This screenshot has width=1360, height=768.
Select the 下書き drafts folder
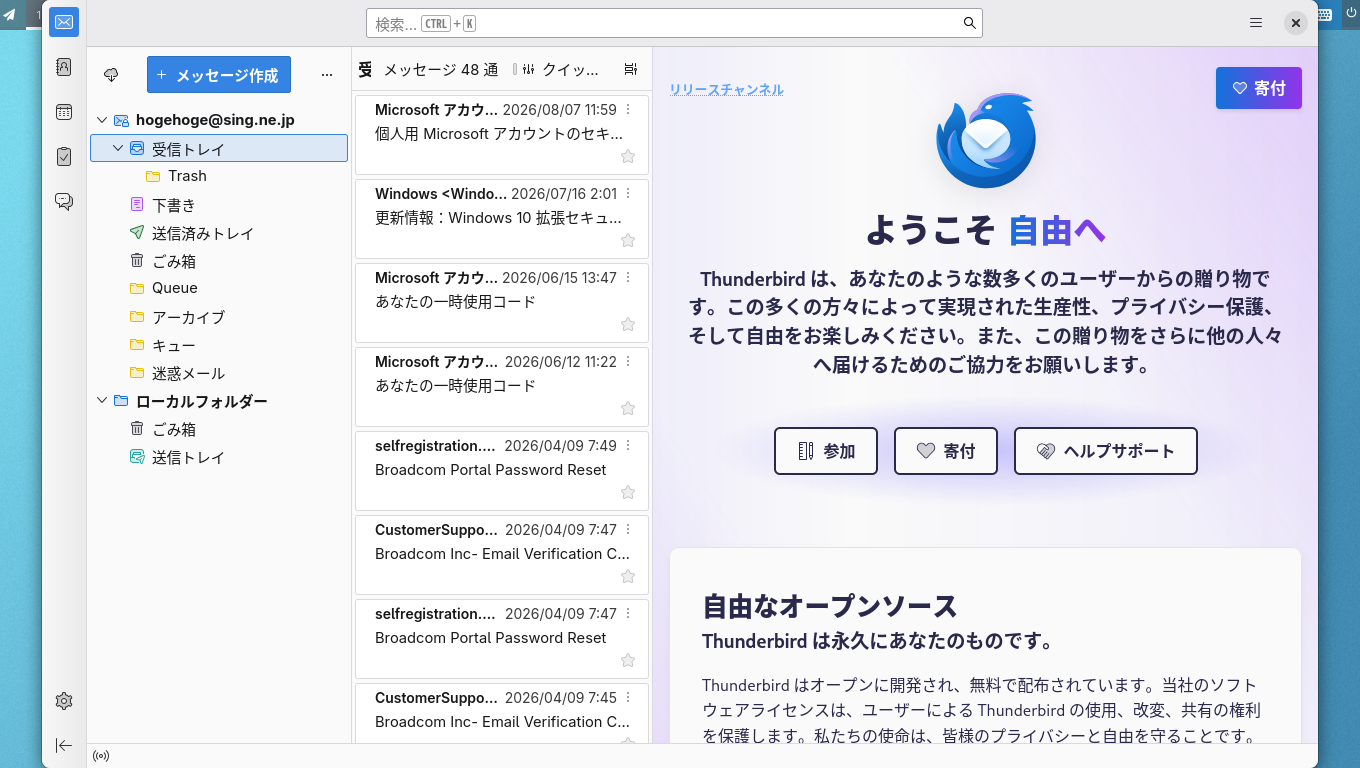219,205
